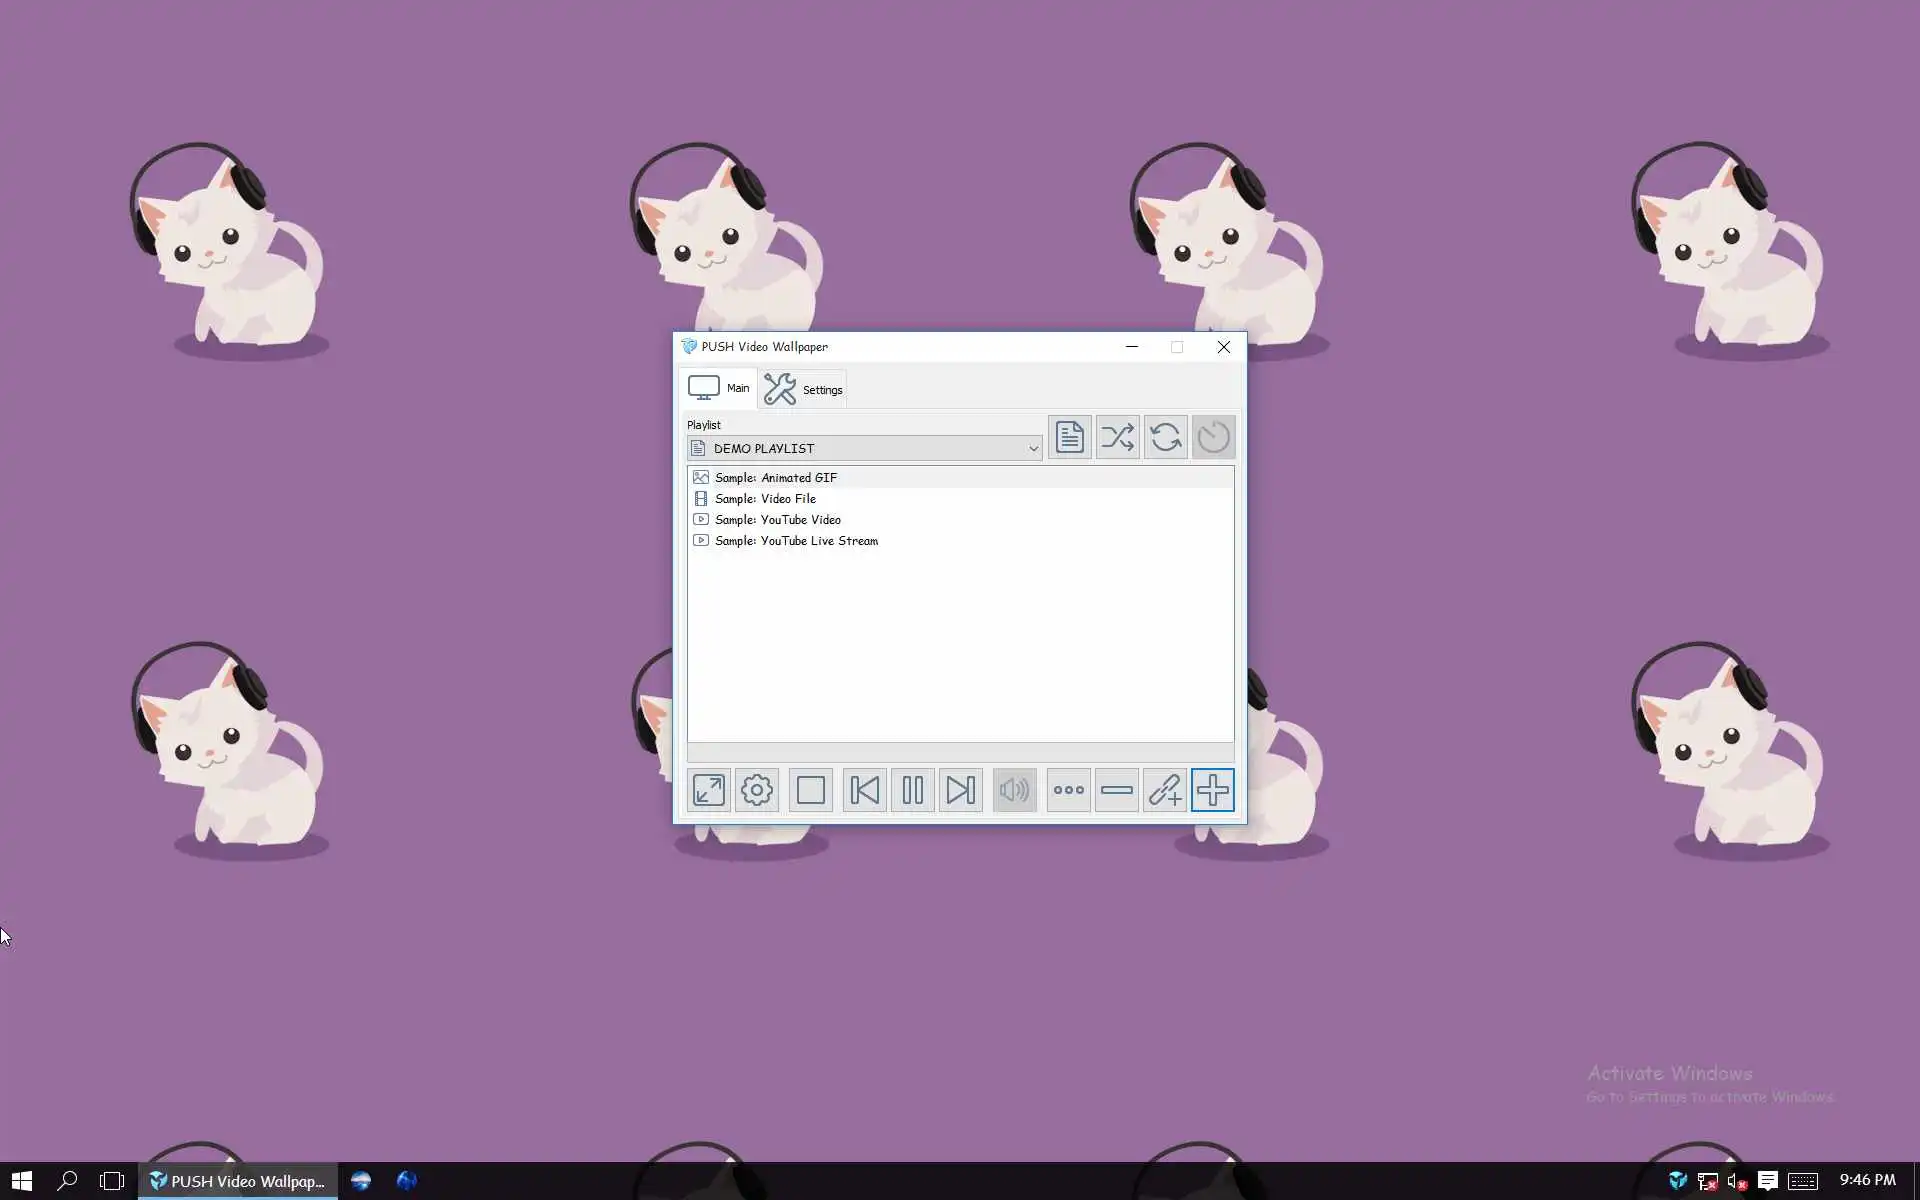Remove item with the minus button
1920x1200 pixels.
tap(1116, 790)
